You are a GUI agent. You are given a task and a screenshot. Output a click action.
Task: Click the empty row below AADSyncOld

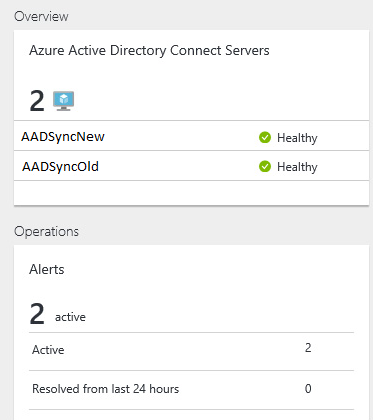tap(191, 193)
